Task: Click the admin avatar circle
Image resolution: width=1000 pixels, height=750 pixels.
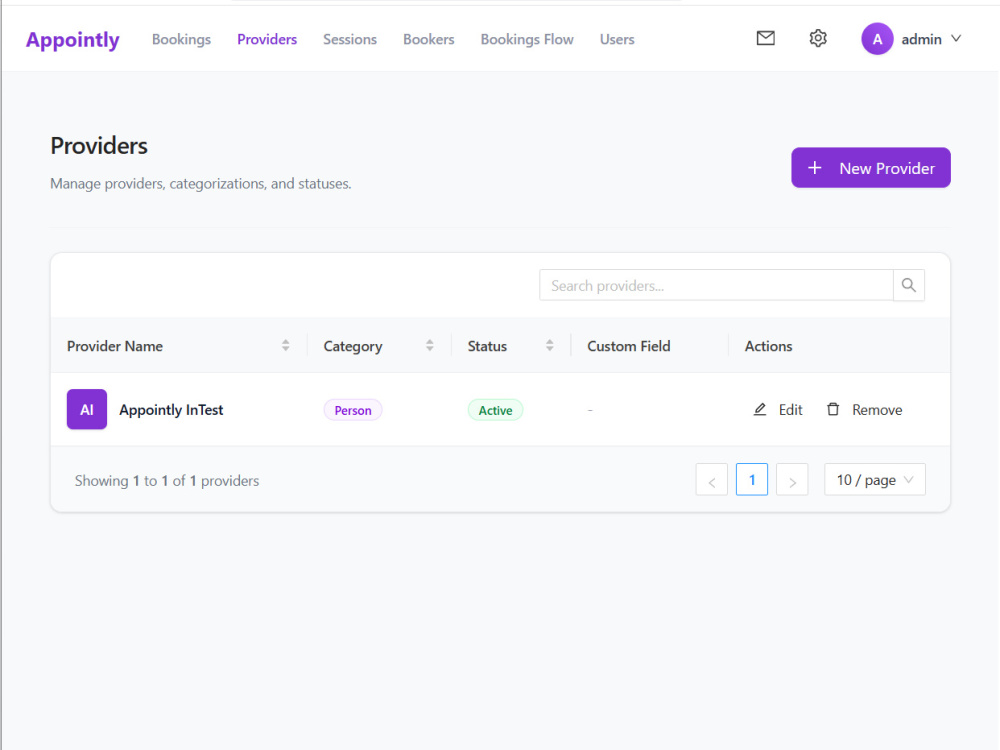Action: (x=877, y=39)
